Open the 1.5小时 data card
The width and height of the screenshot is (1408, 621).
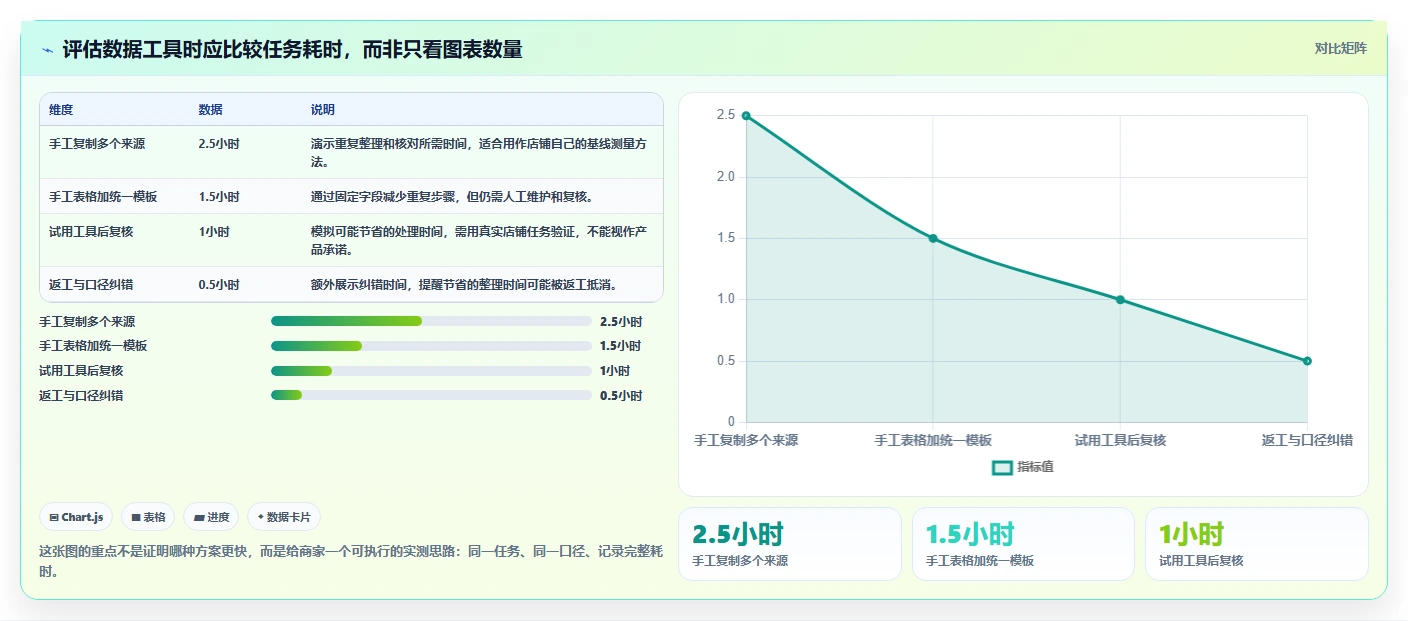click(x=1023, y=544)
